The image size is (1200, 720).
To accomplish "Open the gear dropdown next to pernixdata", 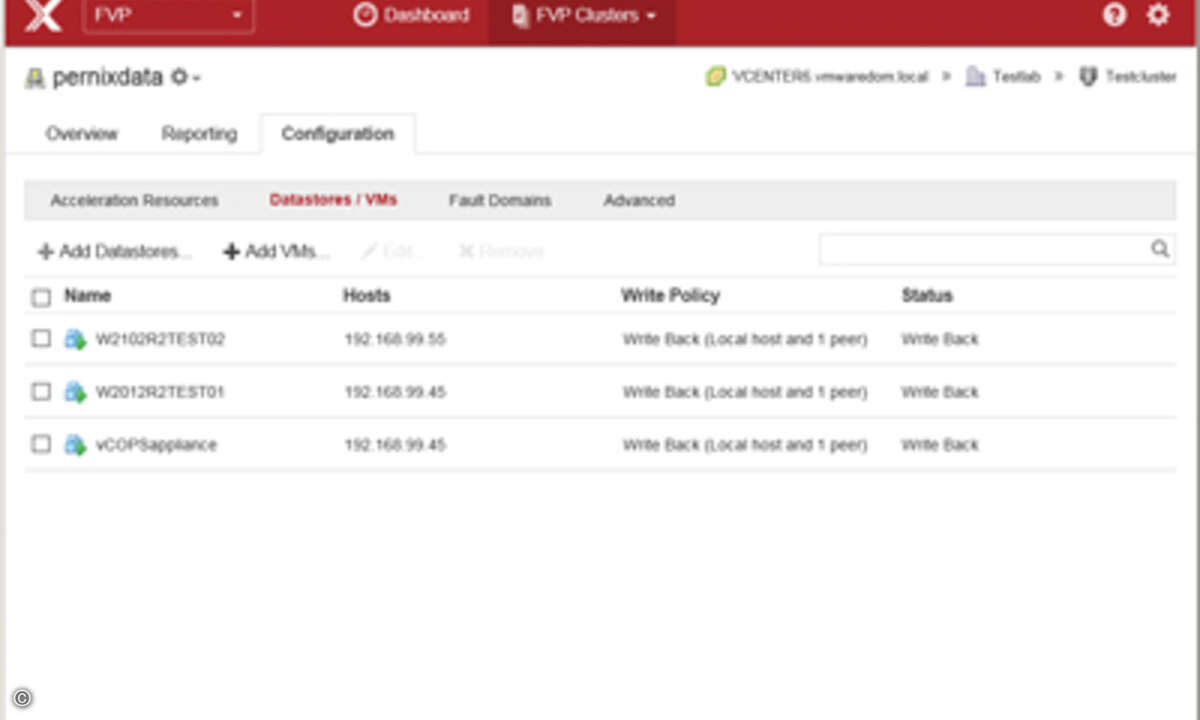I will click(185, 77).
